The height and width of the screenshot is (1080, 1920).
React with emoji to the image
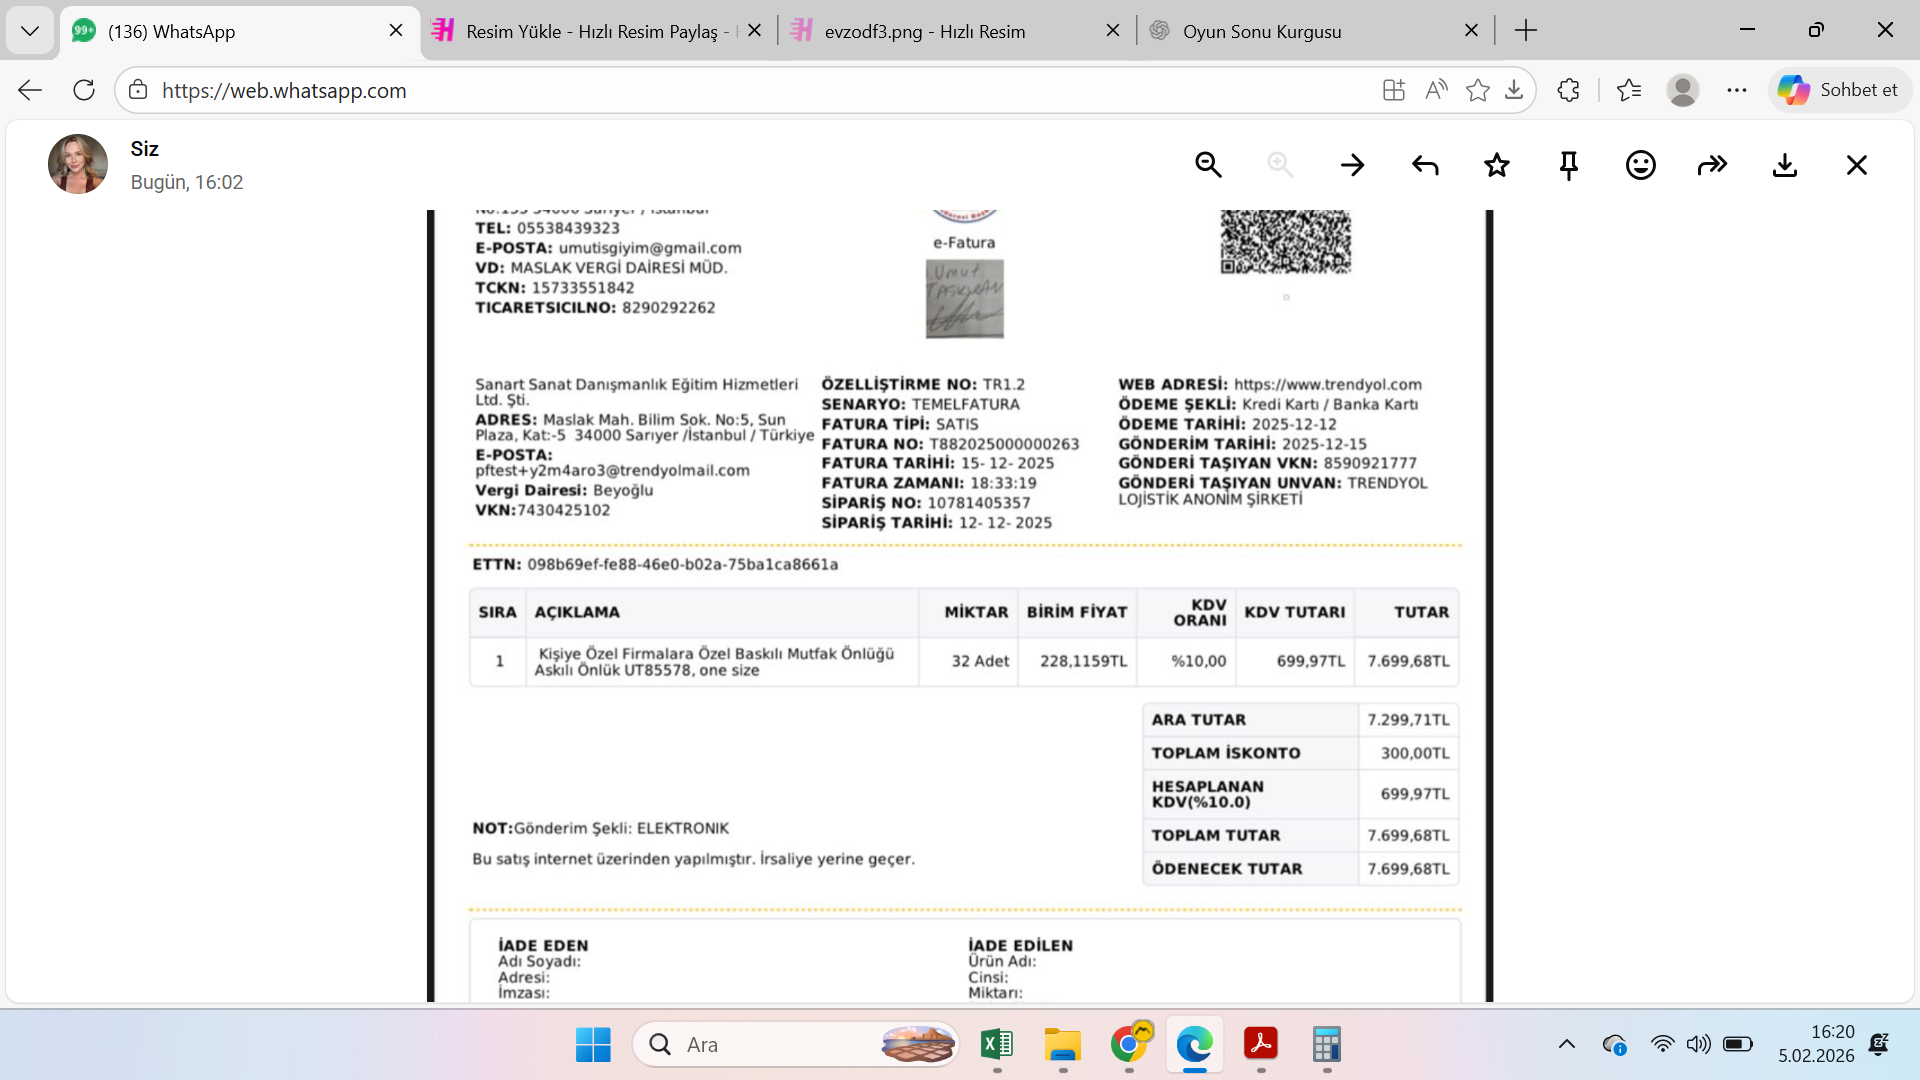[x=1641, y=165]
